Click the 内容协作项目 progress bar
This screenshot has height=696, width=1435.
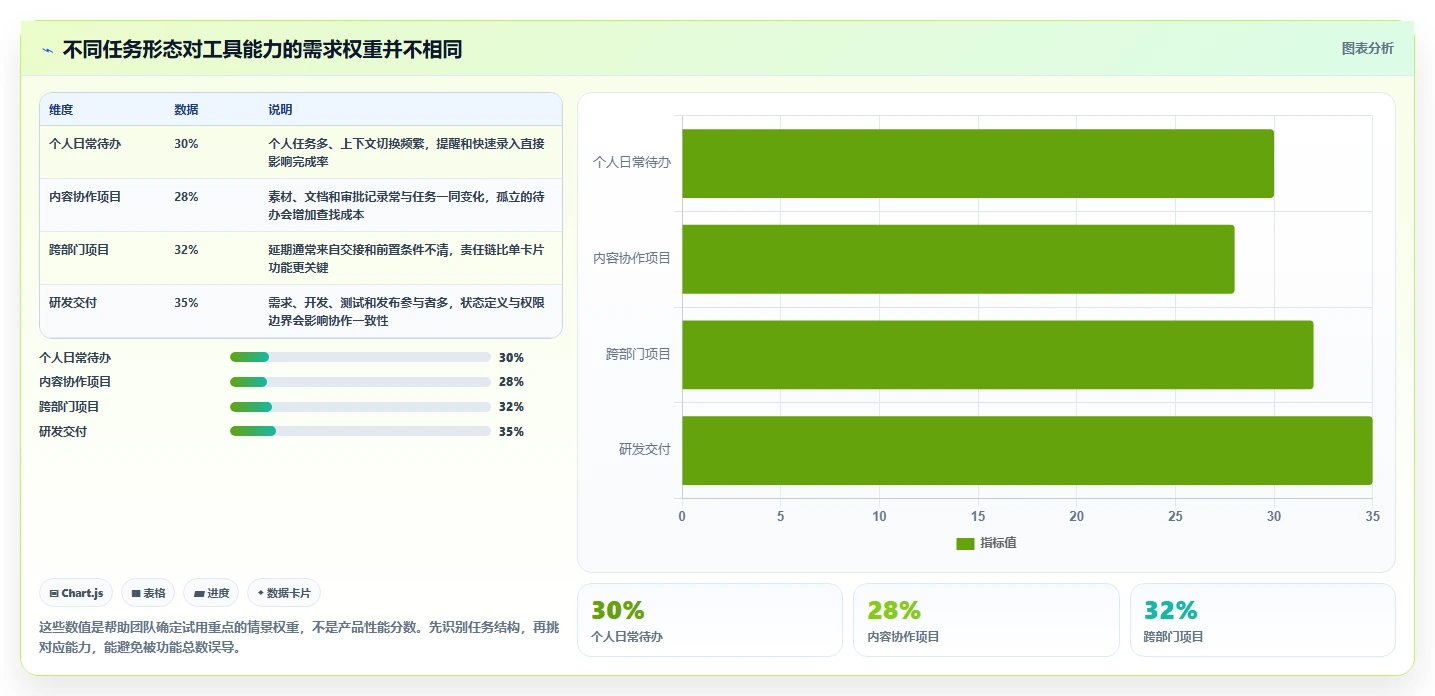[360, 382]
